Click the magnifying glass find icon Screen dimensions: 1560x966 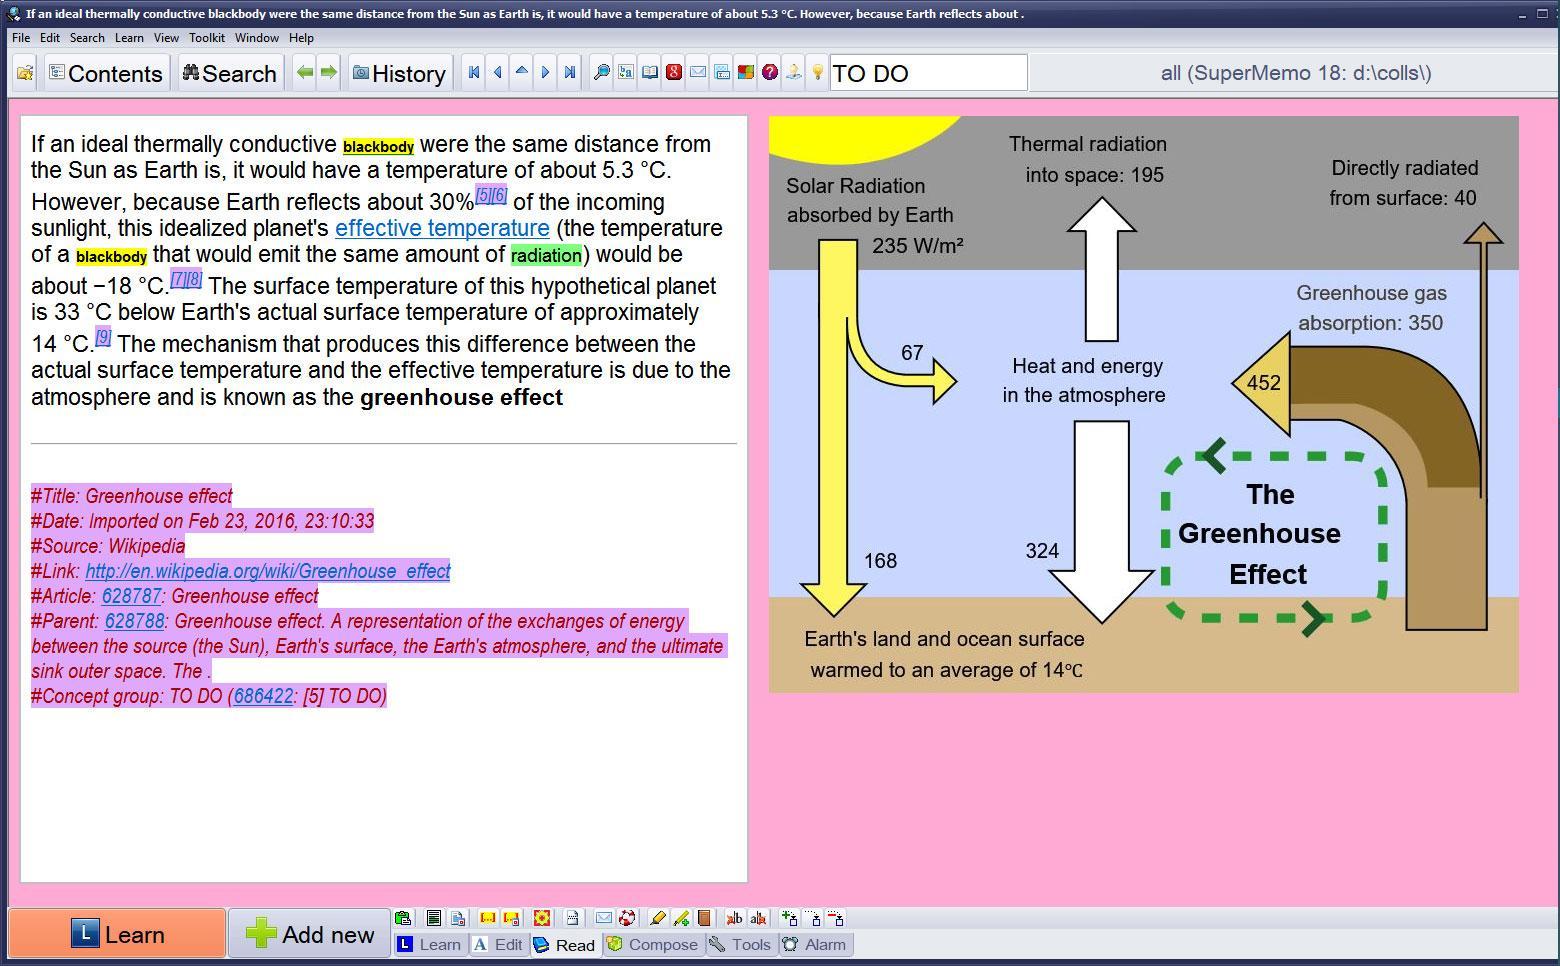601,73
